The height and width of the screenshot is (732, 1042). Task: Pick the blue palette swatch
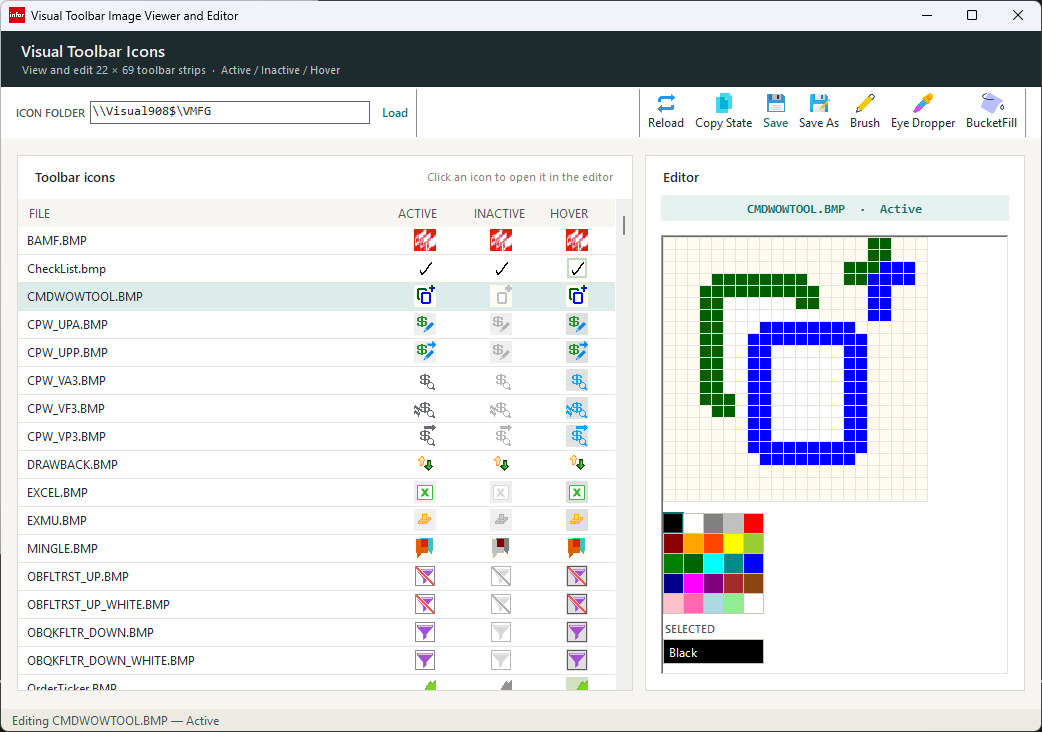click(x=754, y=563)
